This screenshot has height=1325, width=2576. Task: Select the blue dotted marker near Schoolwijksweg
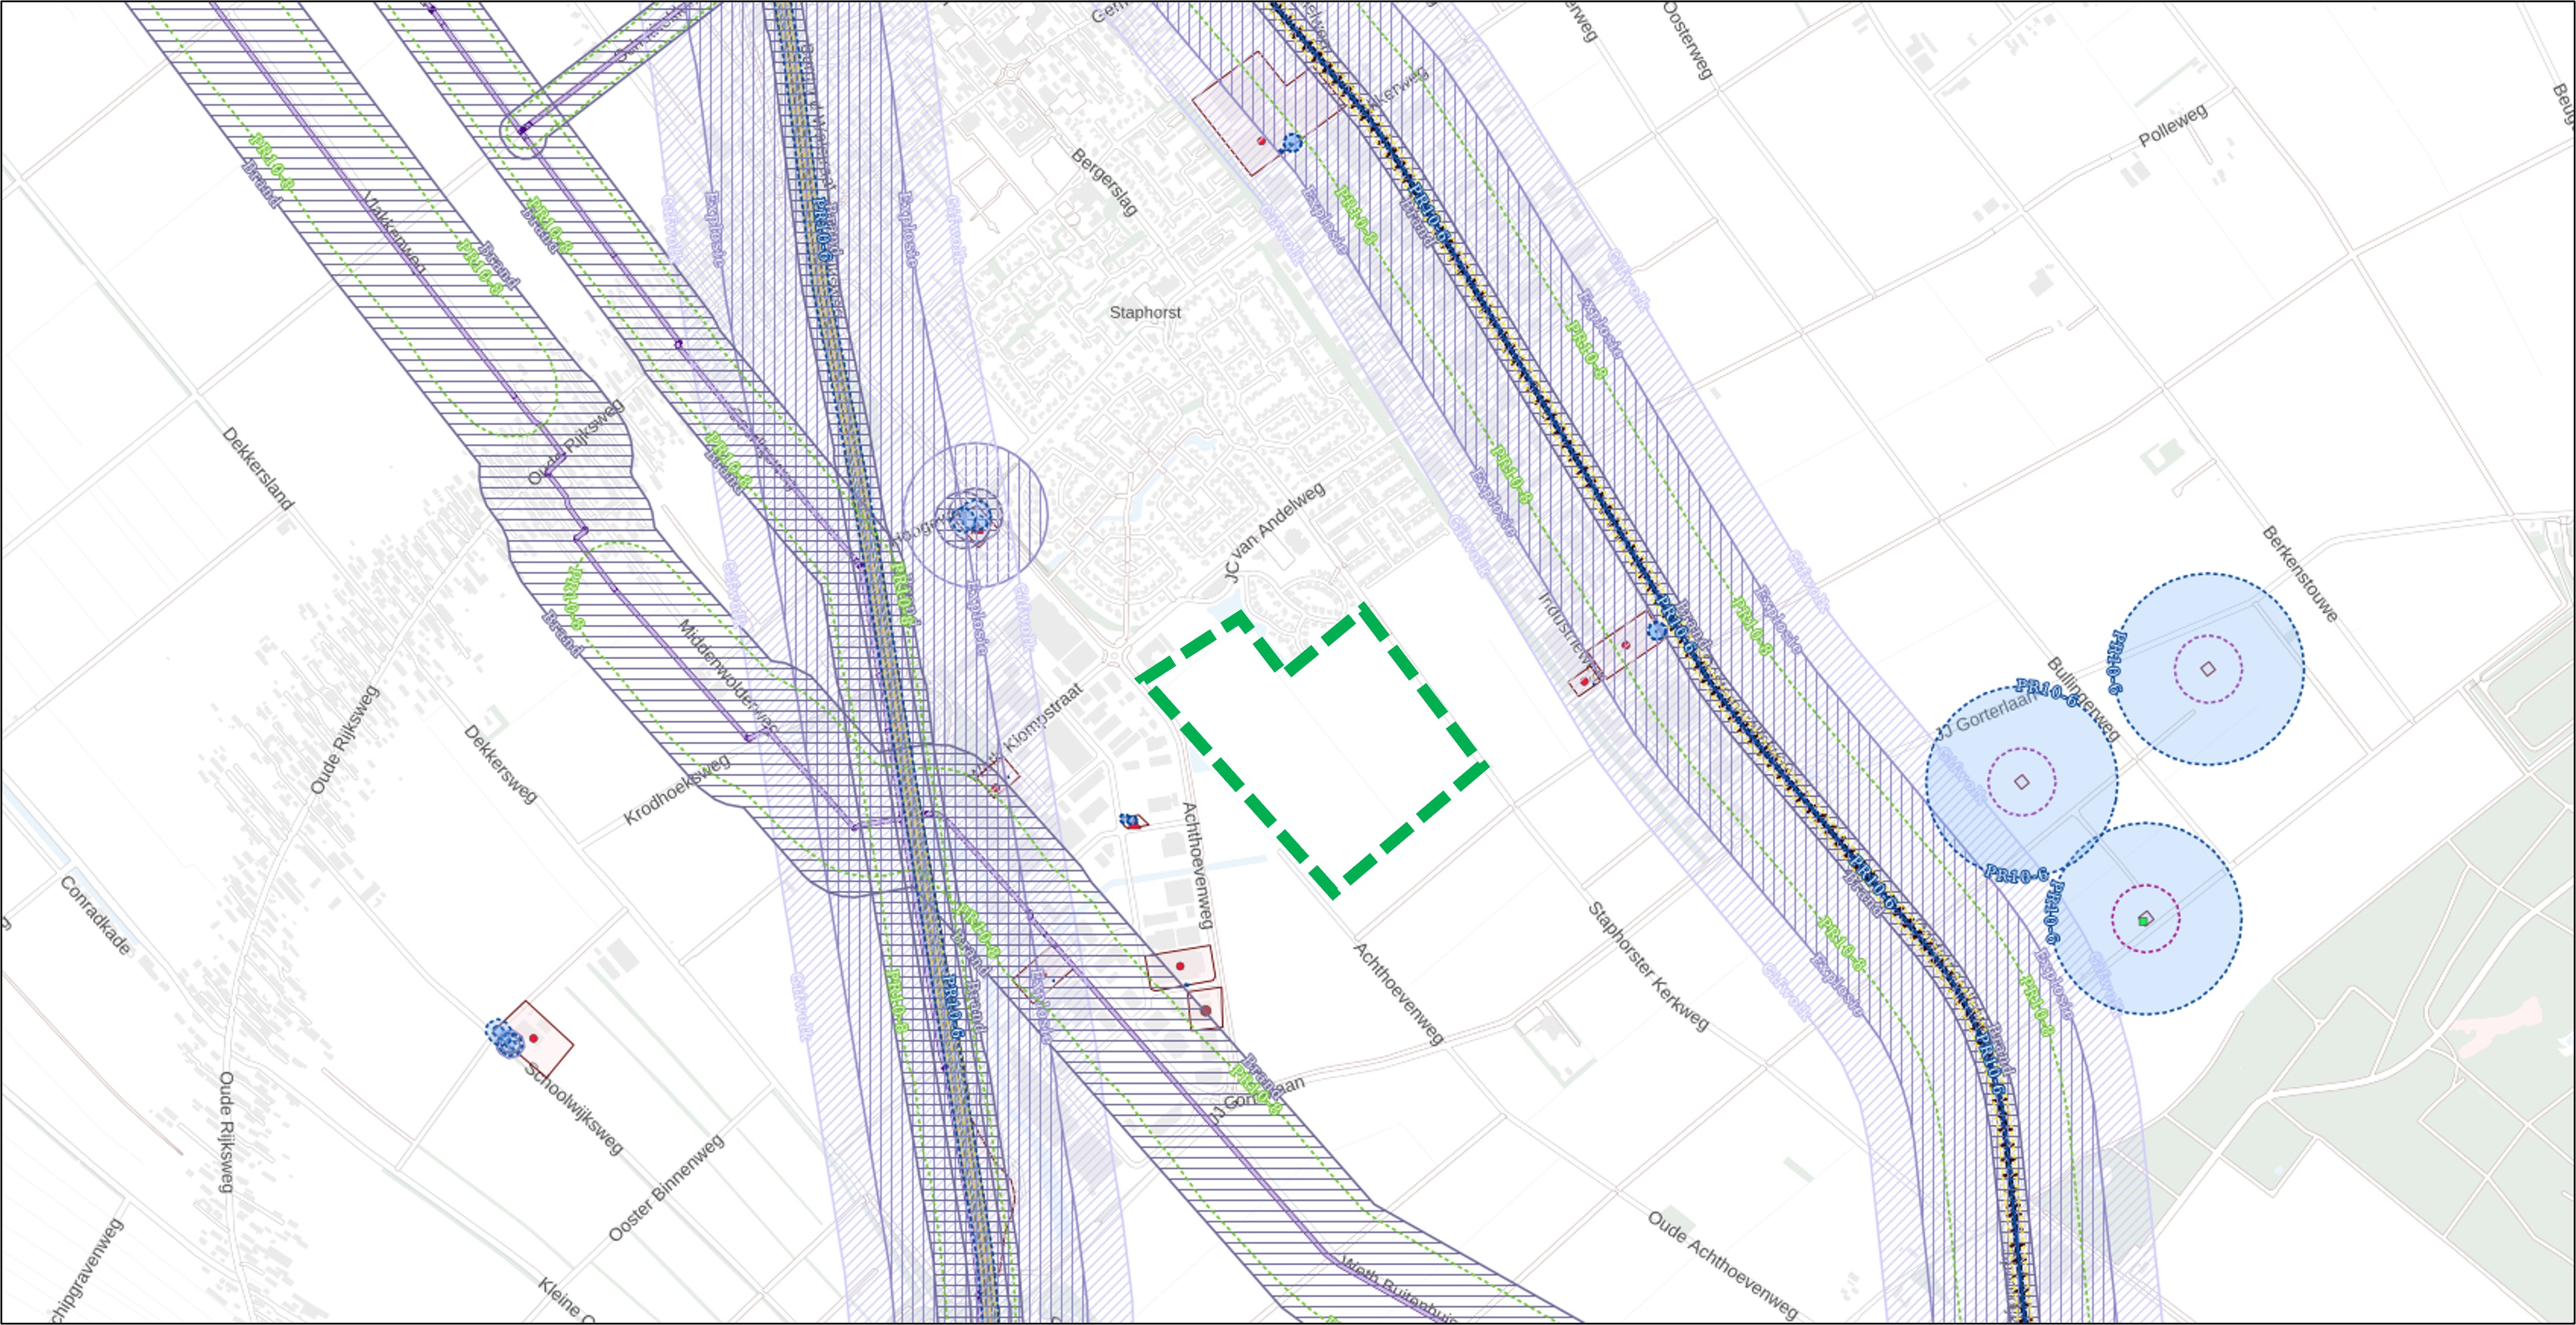[x=505, y=1039]
